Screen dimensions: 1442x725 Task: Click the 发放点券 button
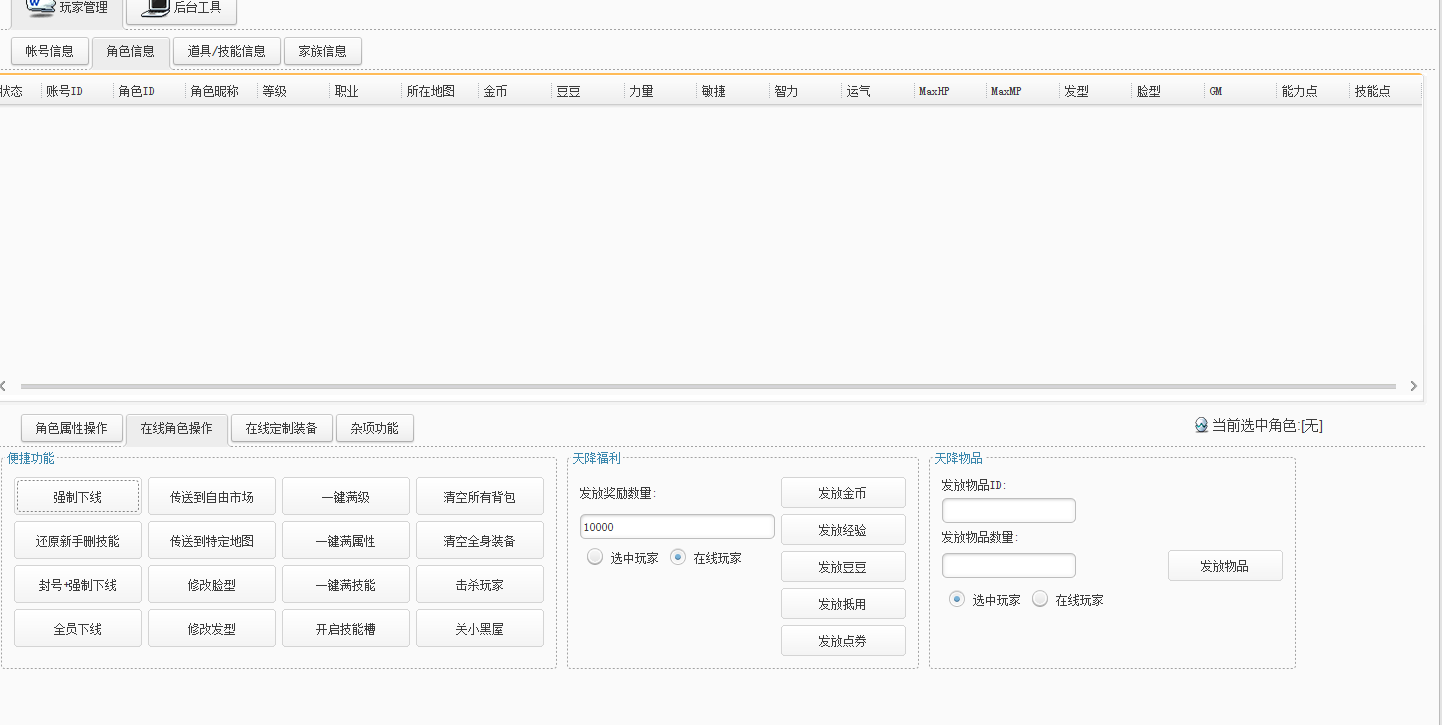[x=843, y=641]
